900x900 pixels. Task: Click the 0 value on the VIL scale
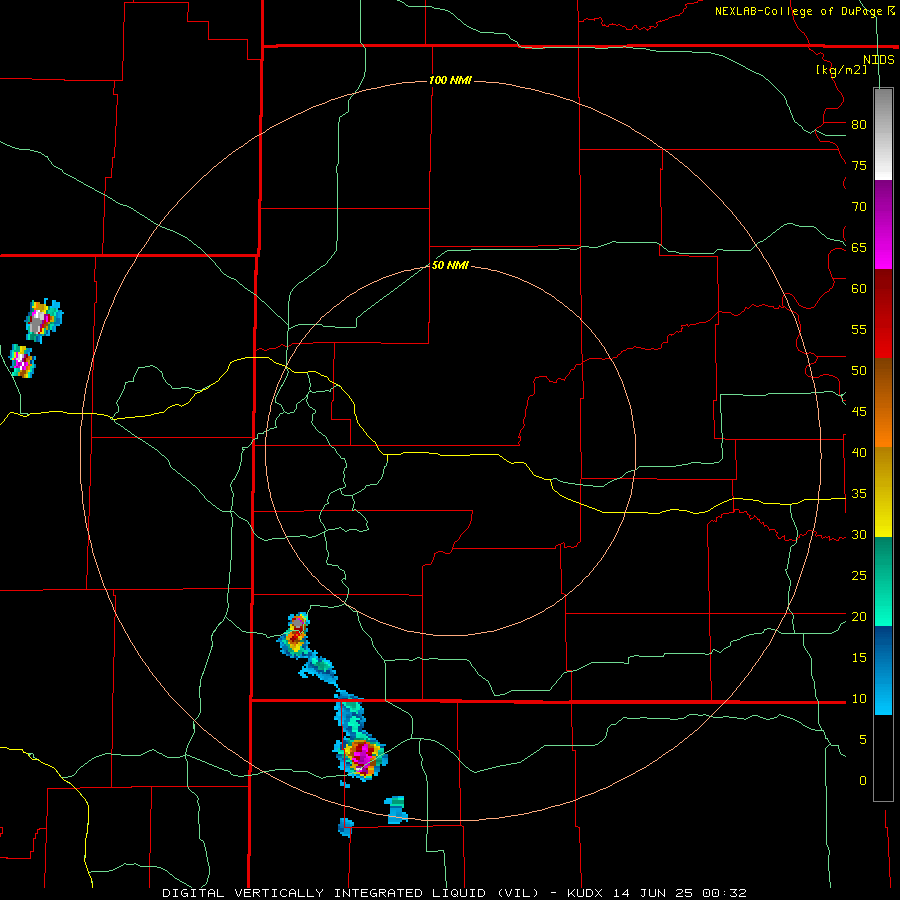click(x=863, y=781)
